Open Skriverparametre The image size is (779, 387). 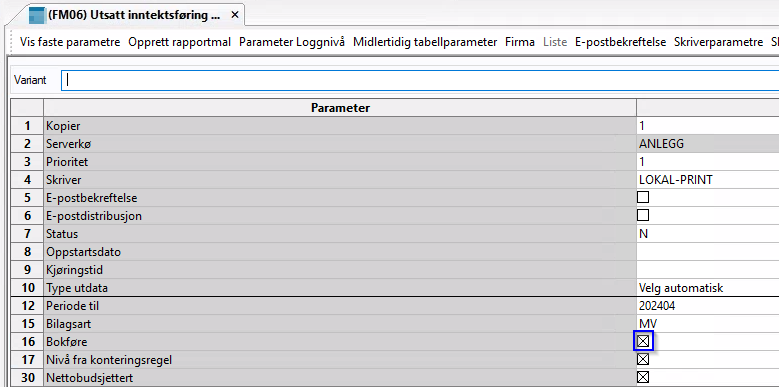click(718, 42)
